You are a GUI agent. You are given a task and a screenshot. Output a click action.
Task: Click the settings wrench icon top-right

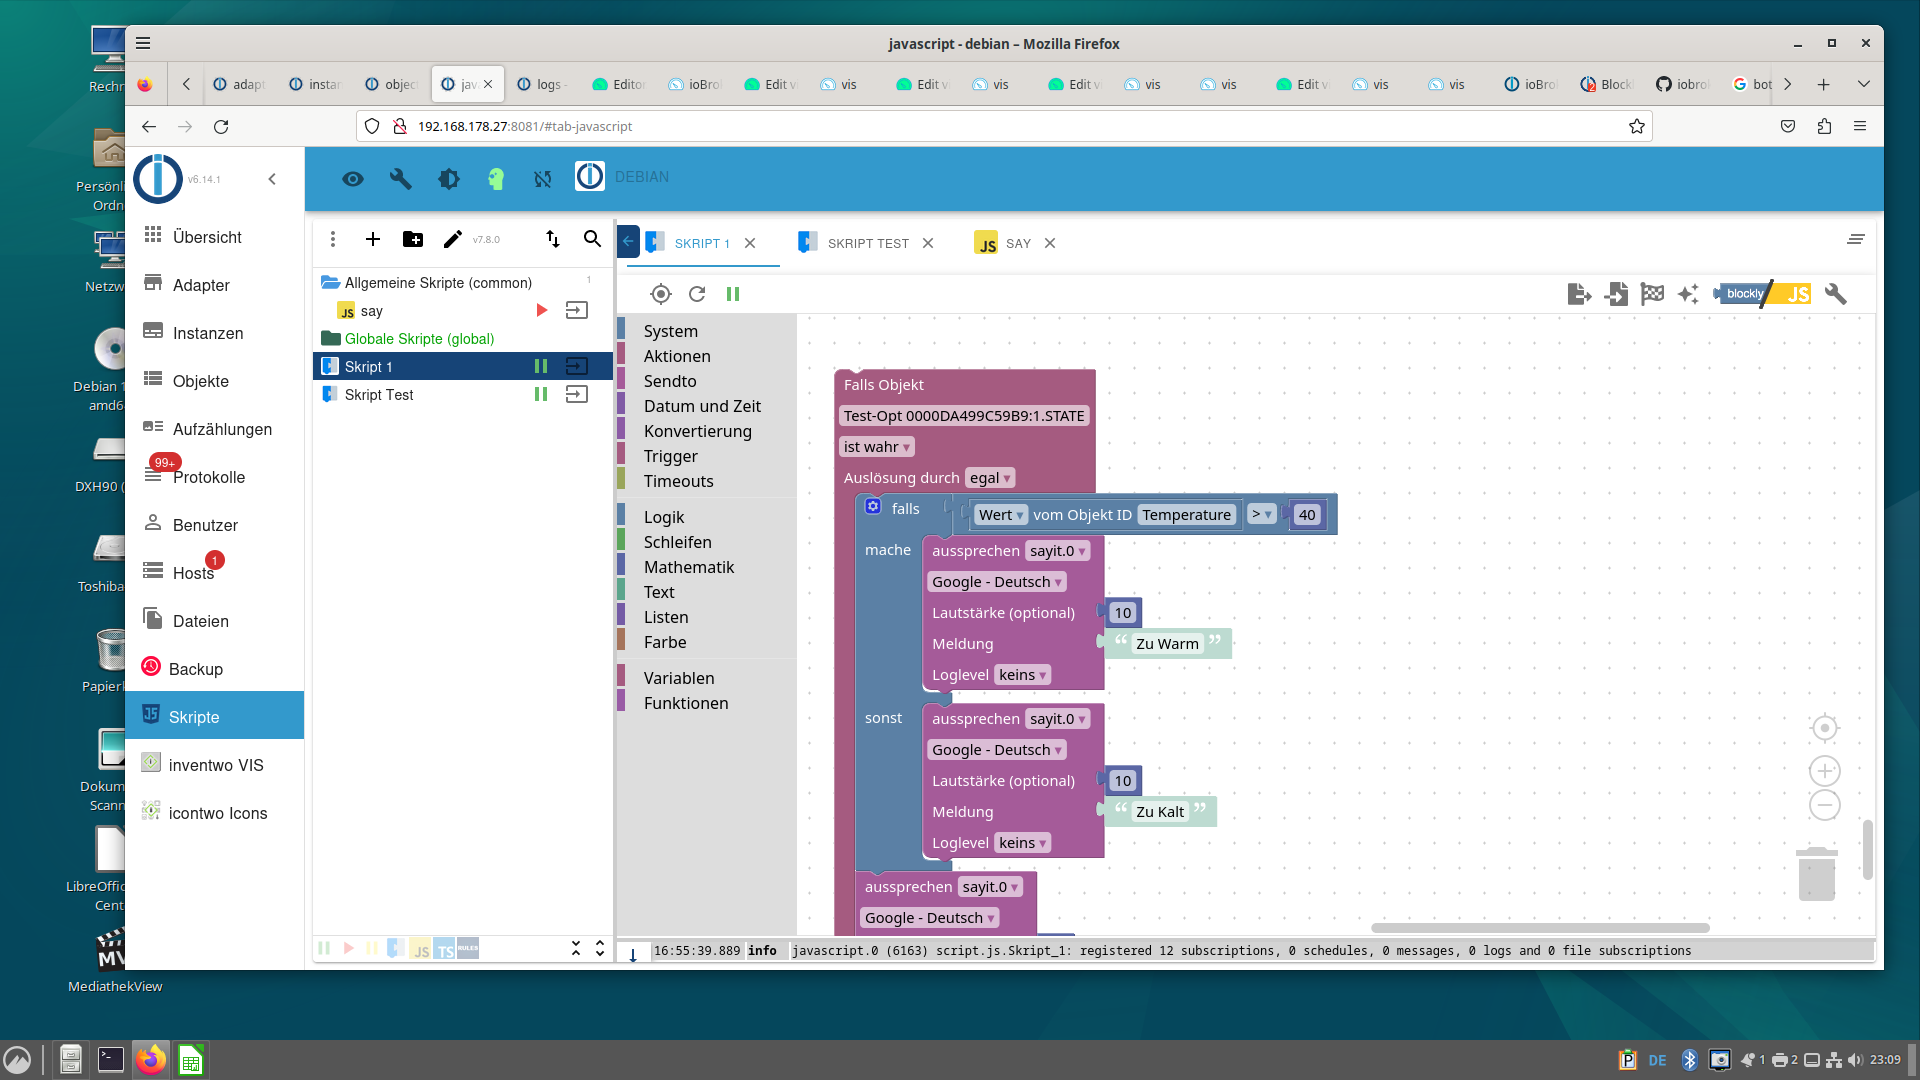[1837, 293]
